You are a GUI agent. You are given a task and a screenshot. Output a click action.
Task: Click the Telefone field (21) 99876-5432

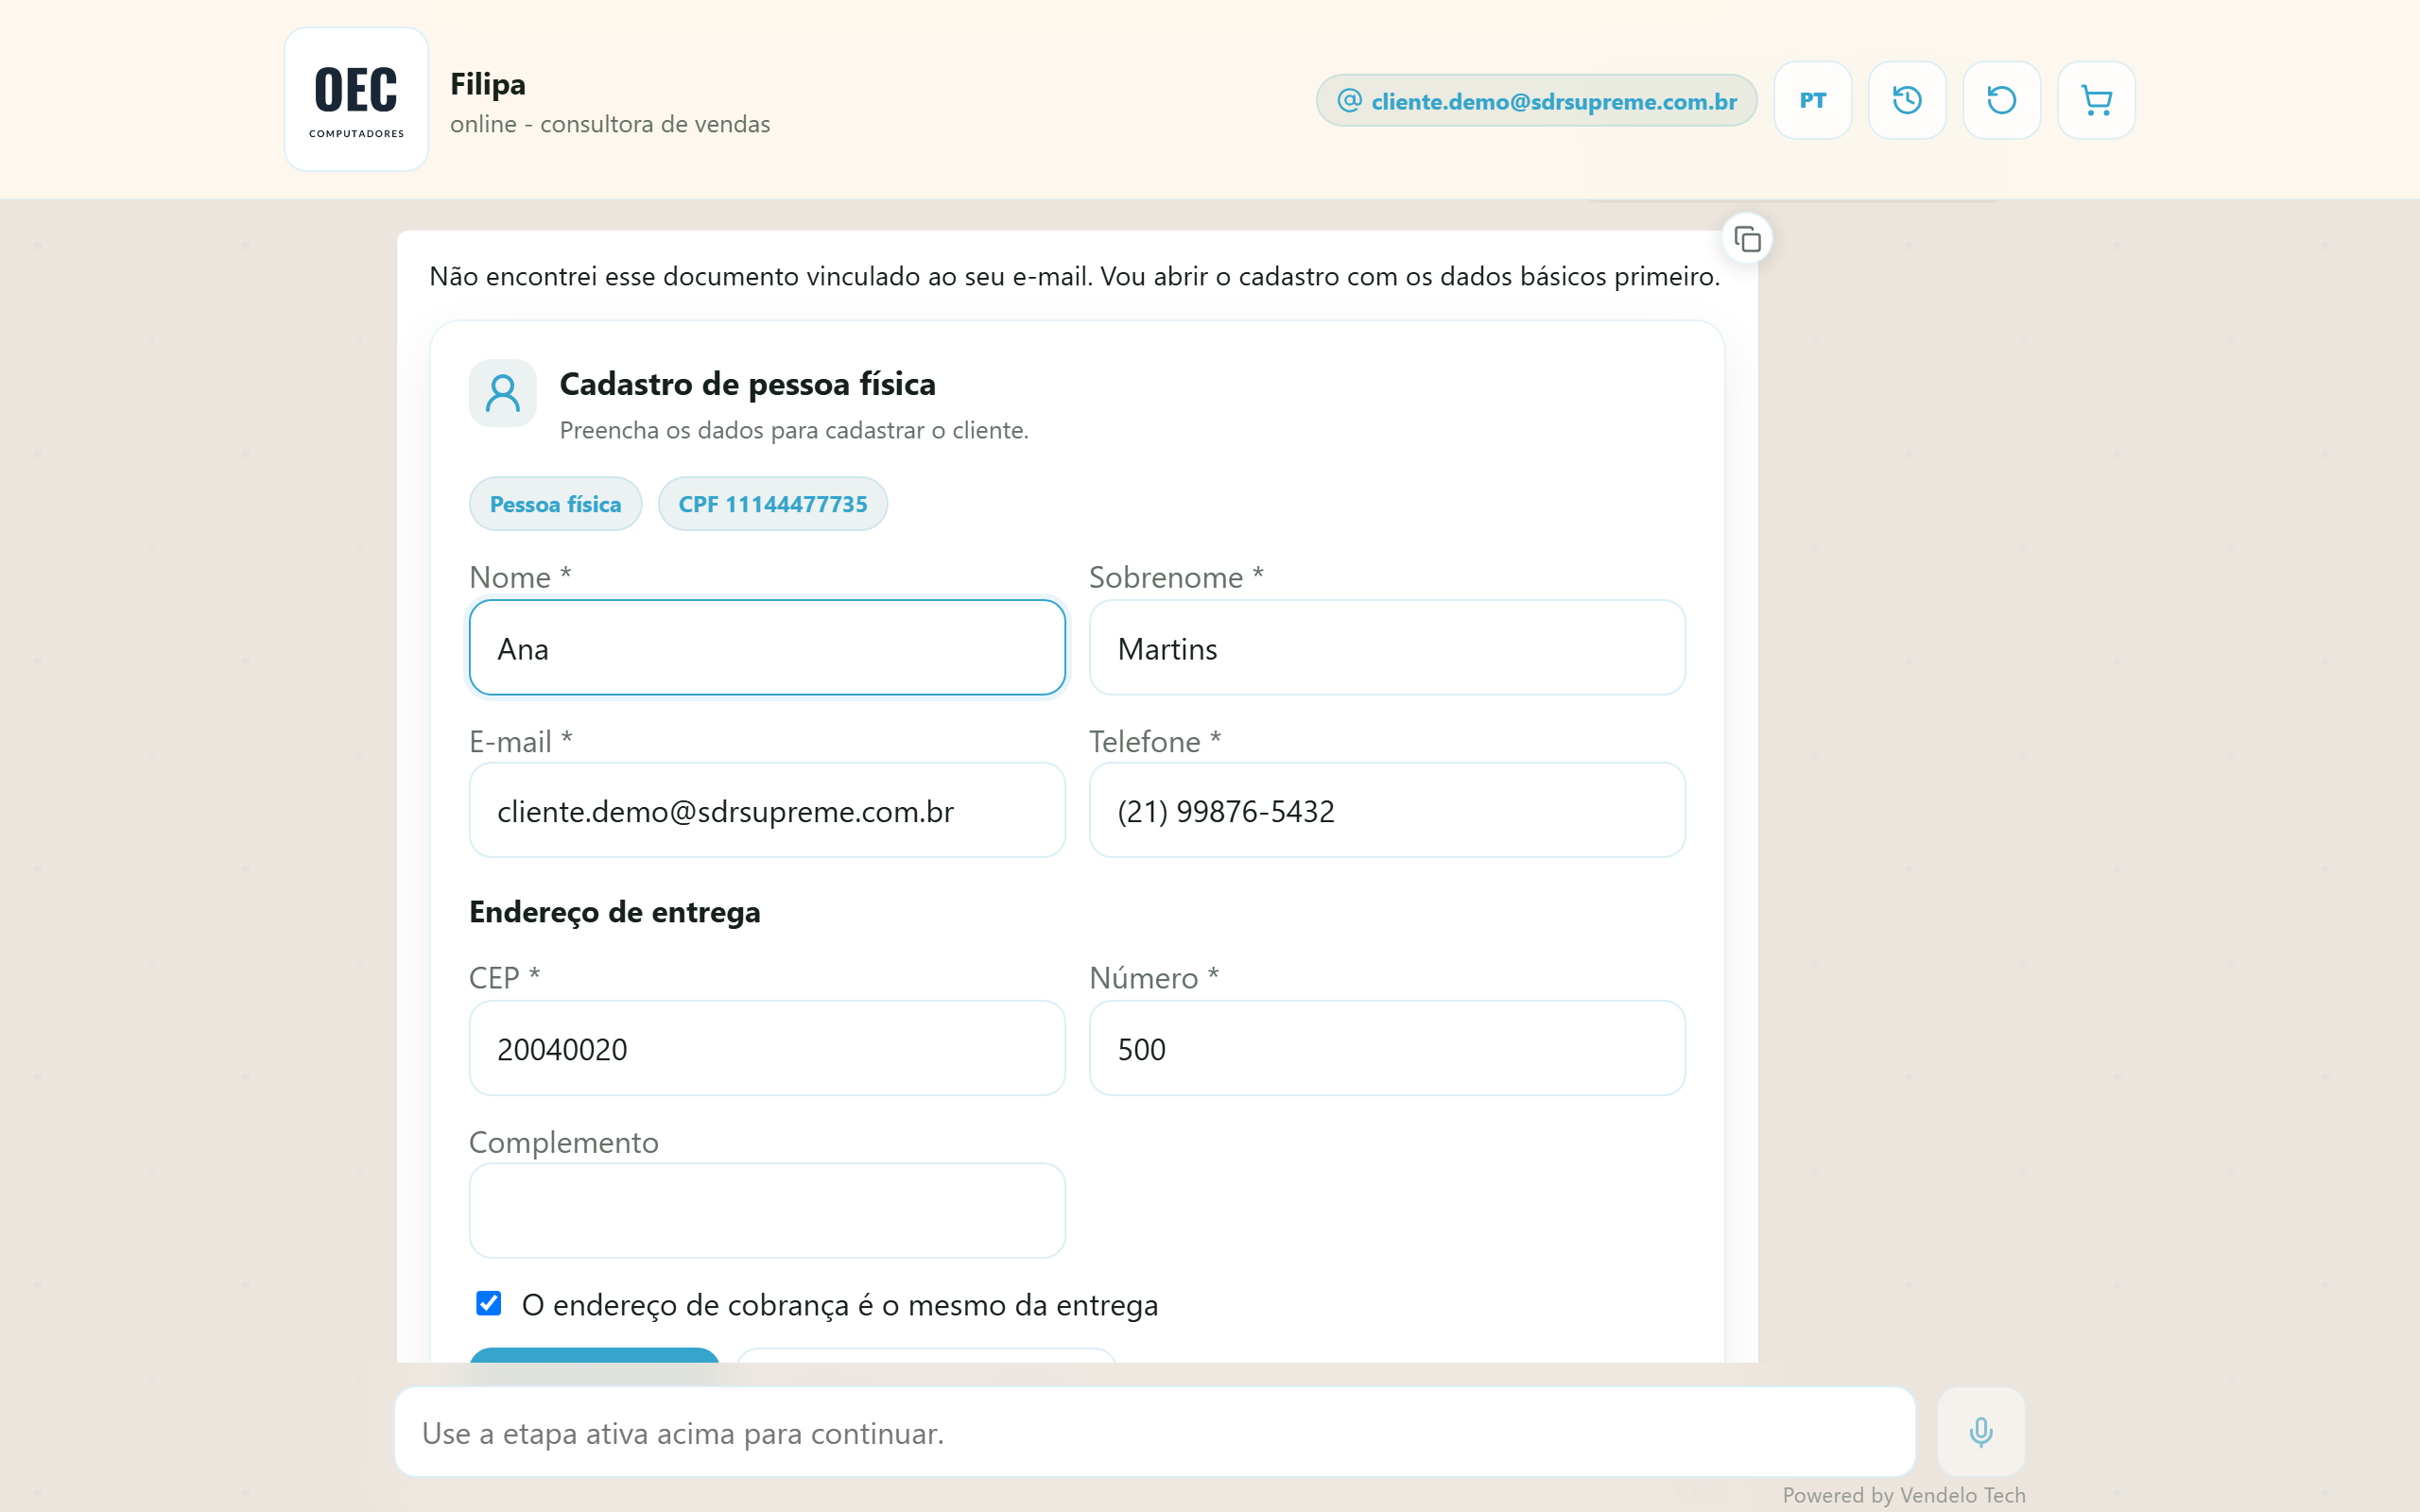coord(1387,810)
